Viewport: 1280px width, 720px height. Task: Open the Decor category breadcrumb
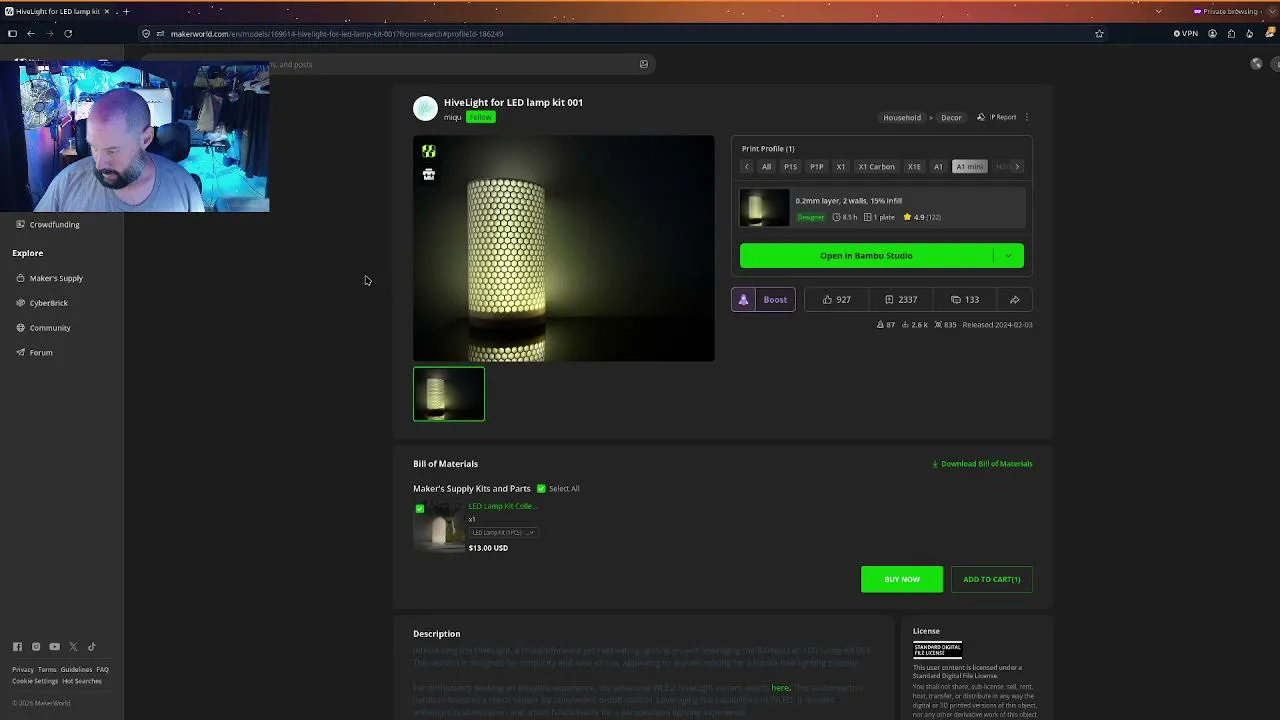click(x=951, y=118)
